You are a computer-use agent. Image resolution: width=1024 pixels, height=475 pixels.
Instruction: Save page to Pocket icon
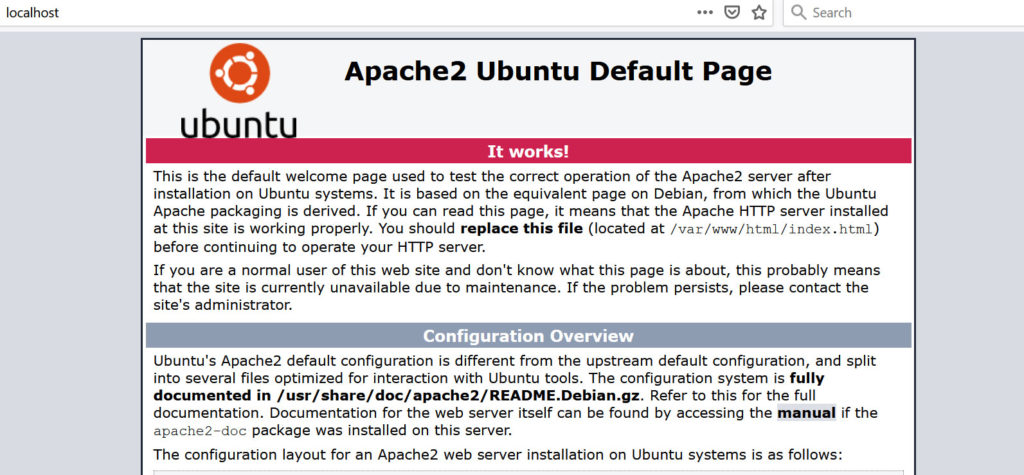click(x=732, y=12)
